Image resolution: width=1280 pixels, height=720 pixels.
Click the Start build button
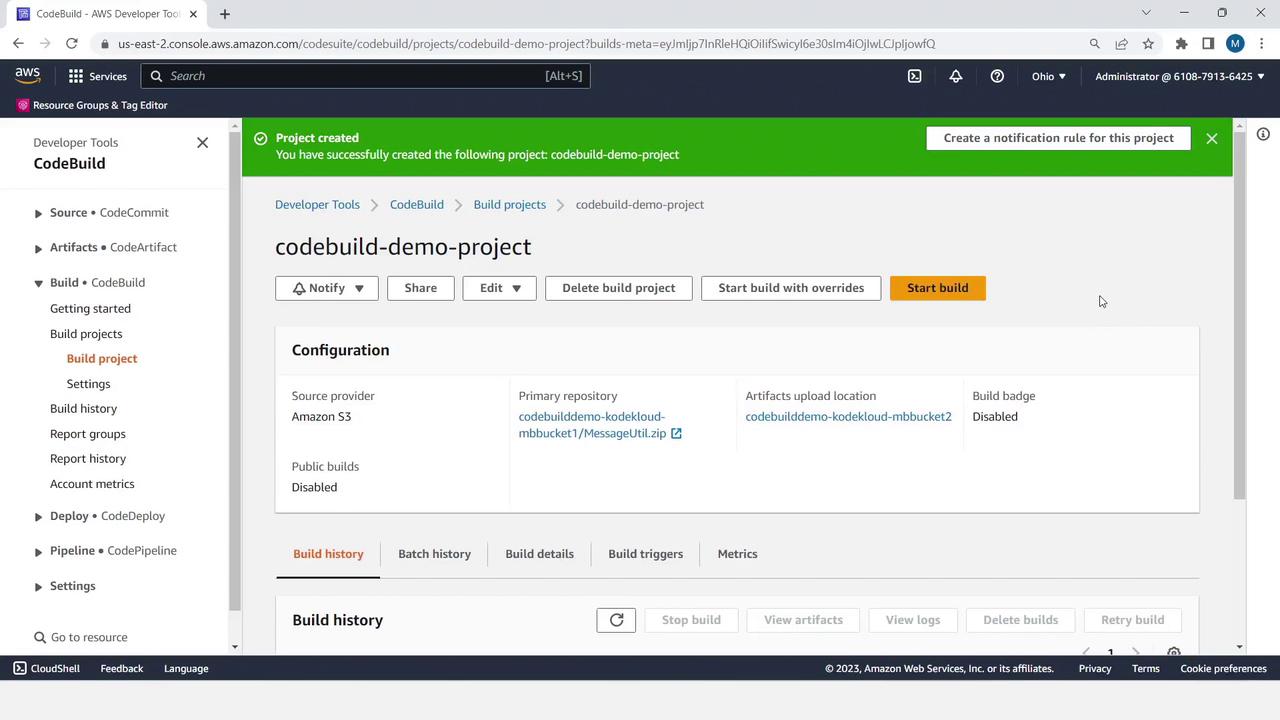tap(937, 288)
